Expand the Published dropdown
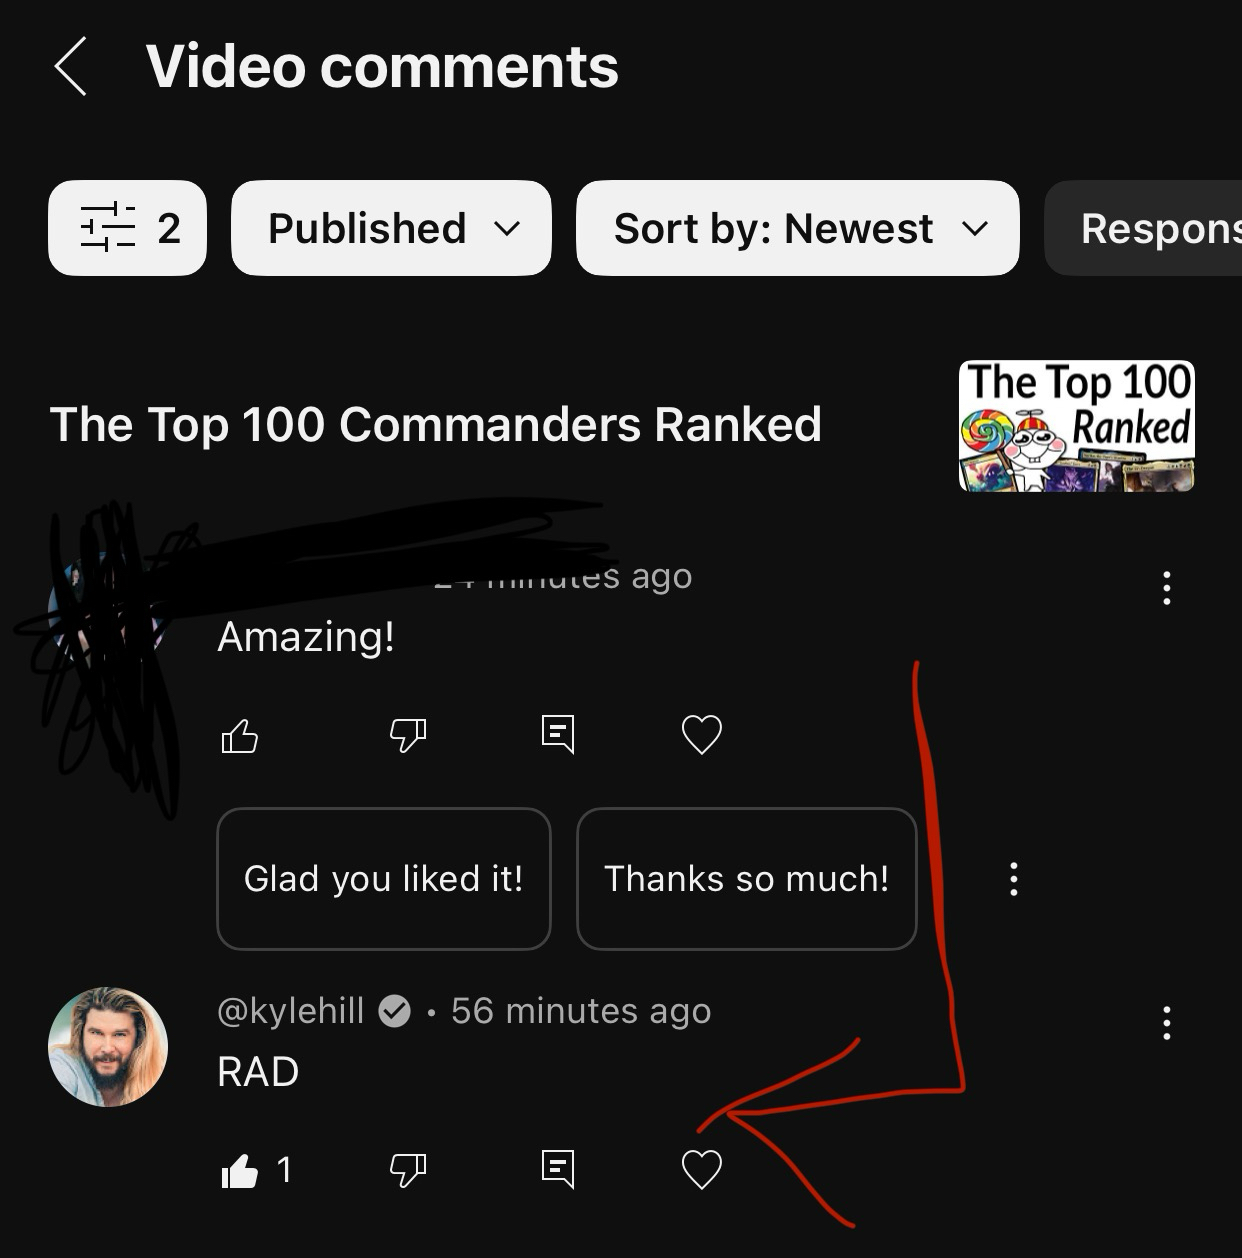This screenshot has width=1242, height=1258. (391, 228)
